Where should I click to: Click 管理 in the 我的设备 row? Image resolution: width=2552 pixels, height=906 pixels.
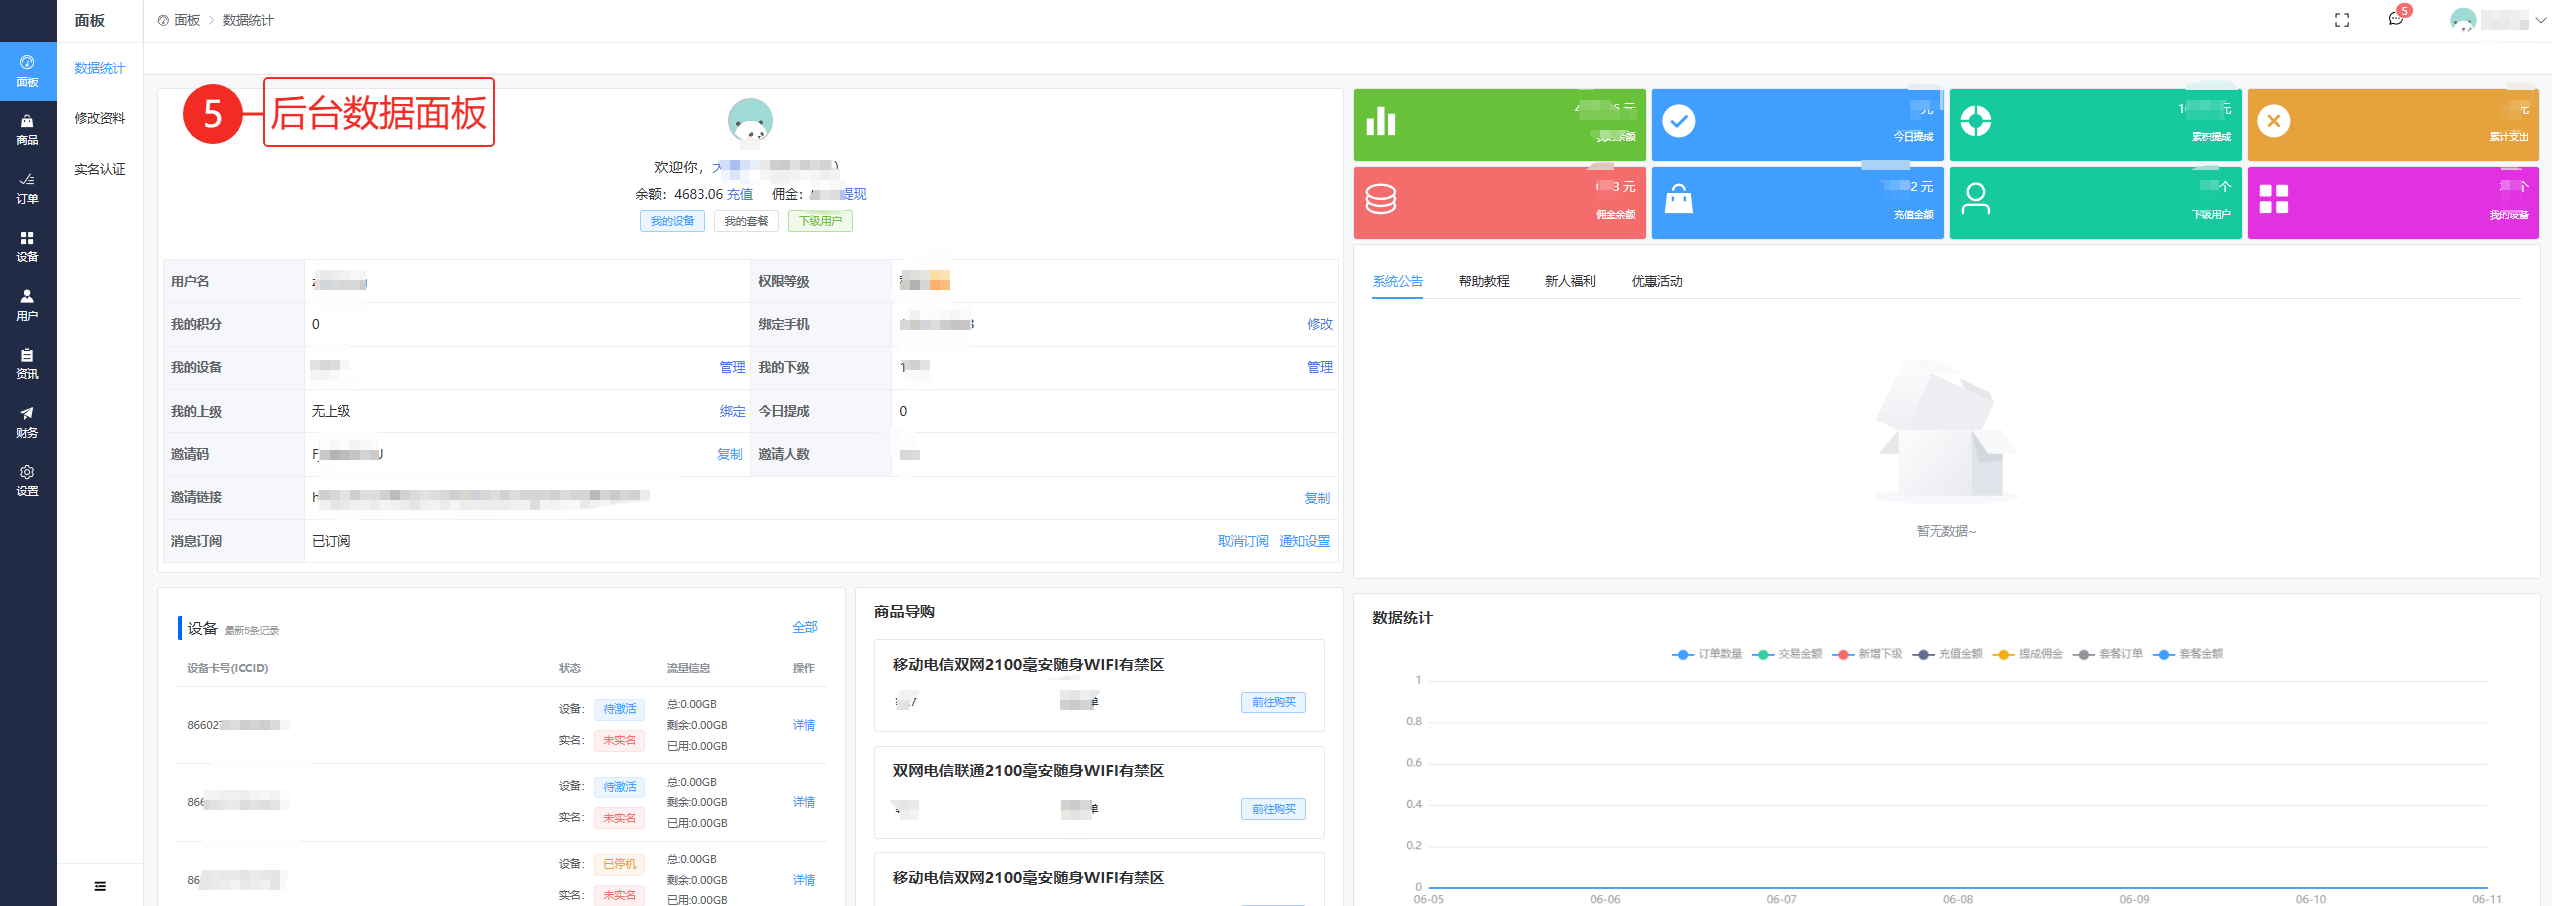coord(732,367)
